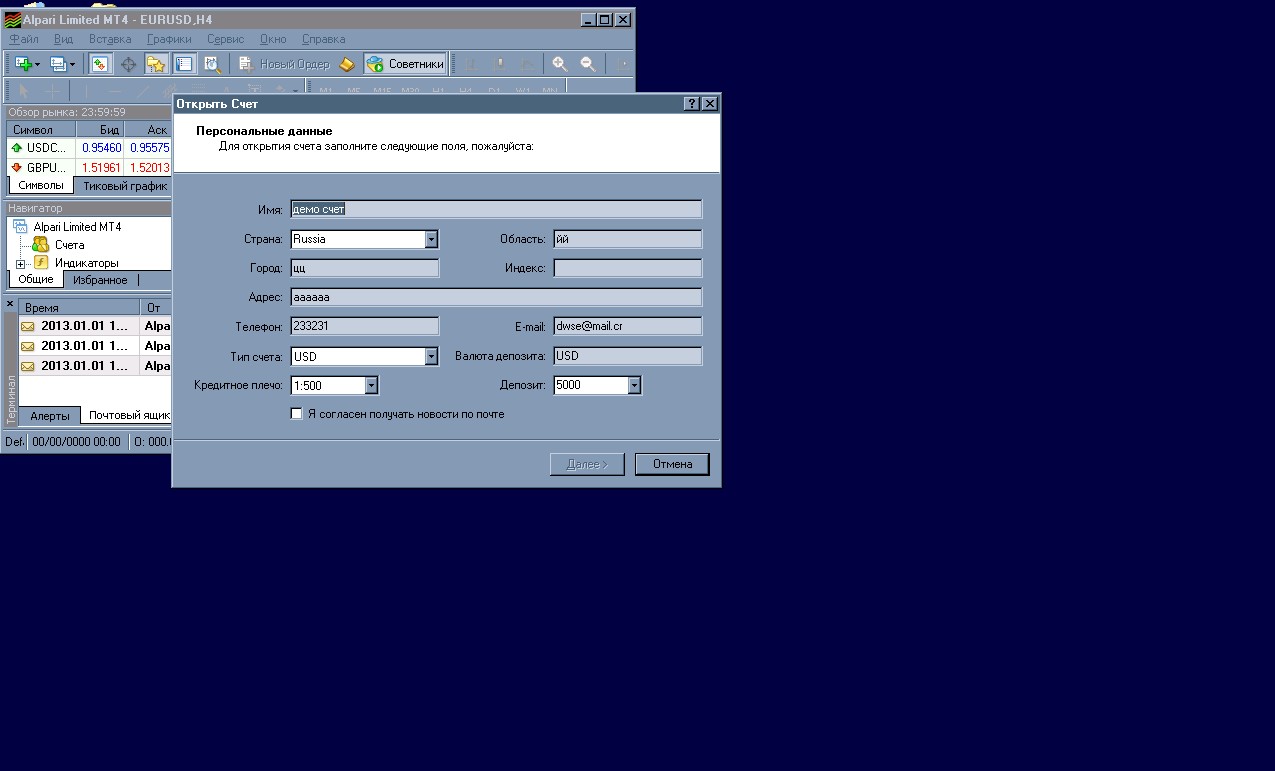Open the Окно menu
Image resolution: width=1275 pixels, height=771 pixels.
point(273,39)
